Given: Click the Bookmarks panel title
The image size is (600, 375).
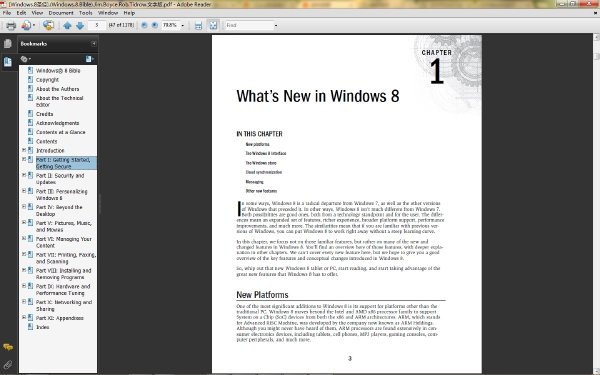Looking at the screenshot, I should [x=34, y=44].
